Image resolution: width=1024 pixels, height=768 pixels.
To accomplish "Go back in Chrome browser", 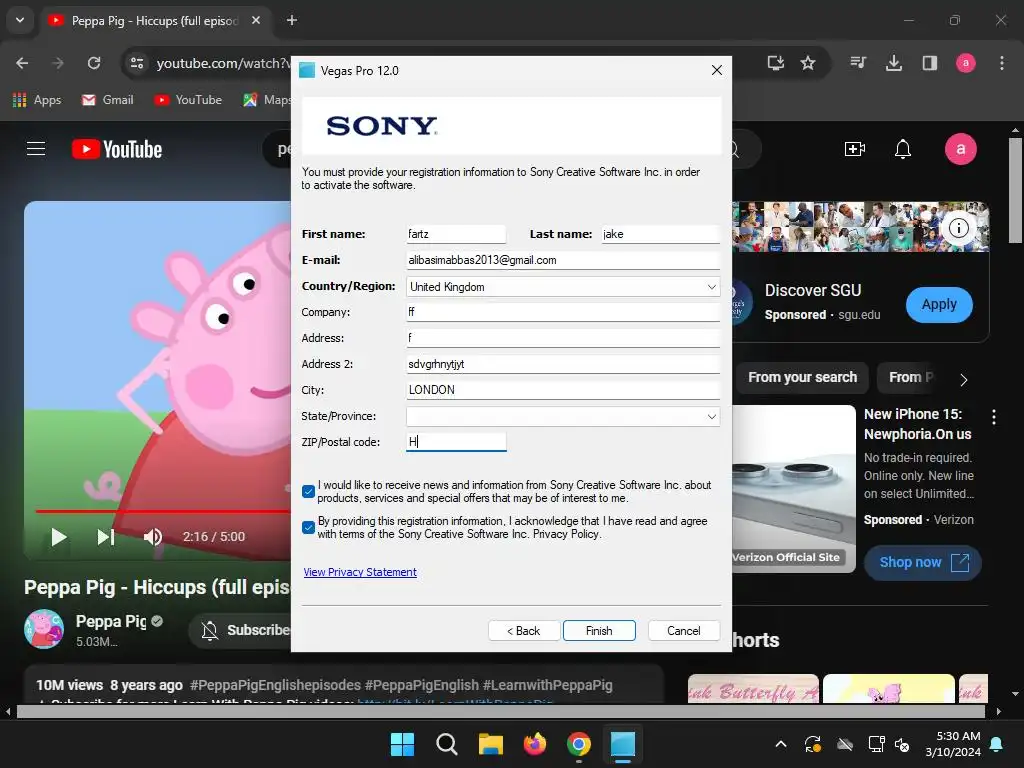I will [x=22, y=63].
